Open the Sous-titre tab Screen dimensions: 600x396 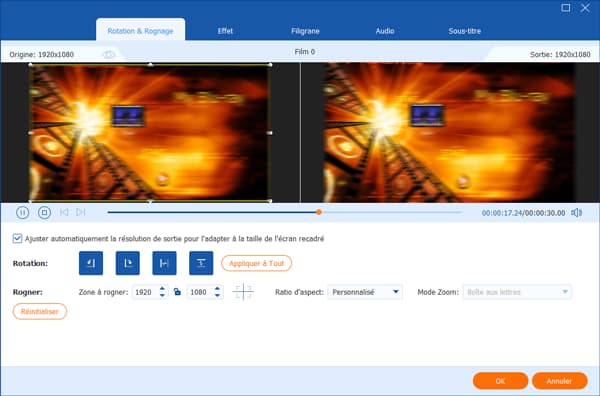[x=465, y=31]
